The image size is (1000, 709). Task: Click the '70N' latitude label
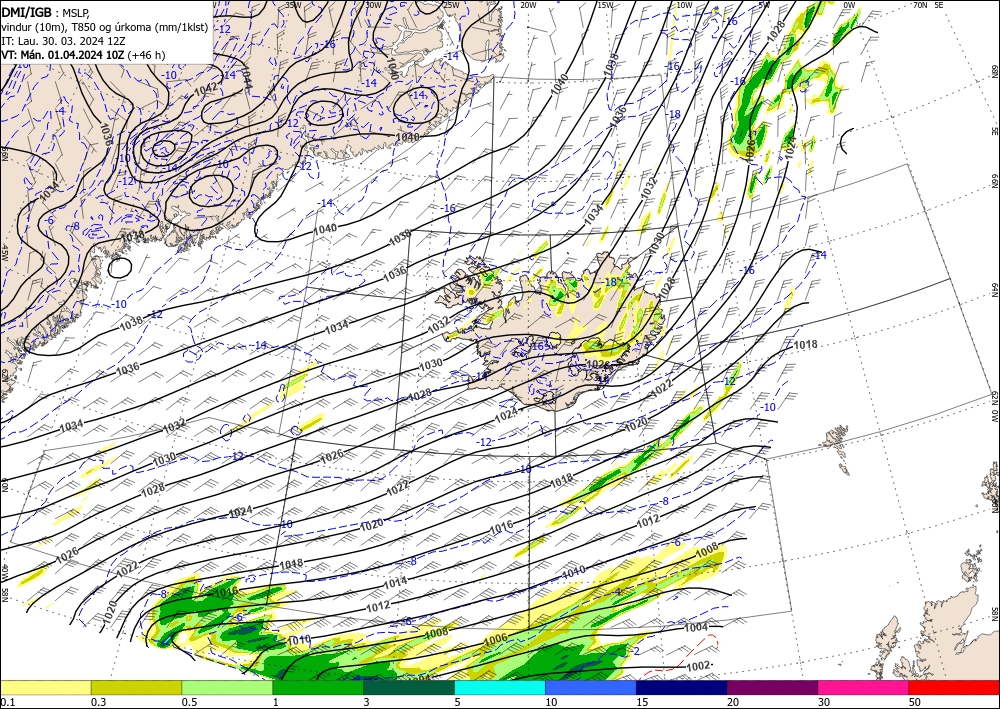(920, 5)
